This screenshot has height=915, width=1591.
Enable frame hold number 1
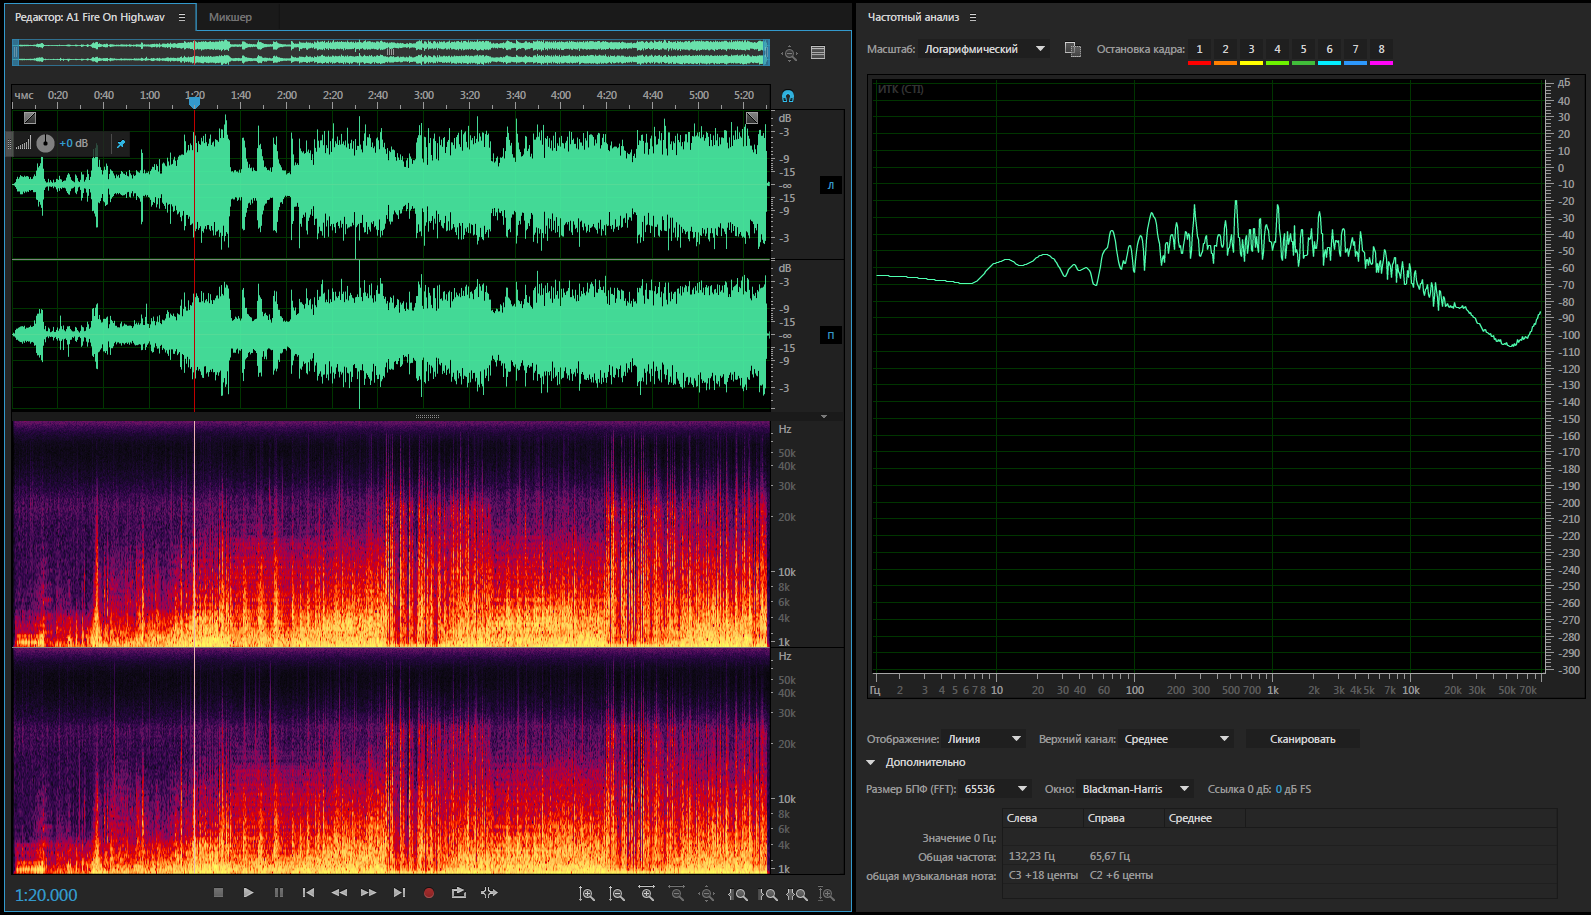[x=1199, y=50]
